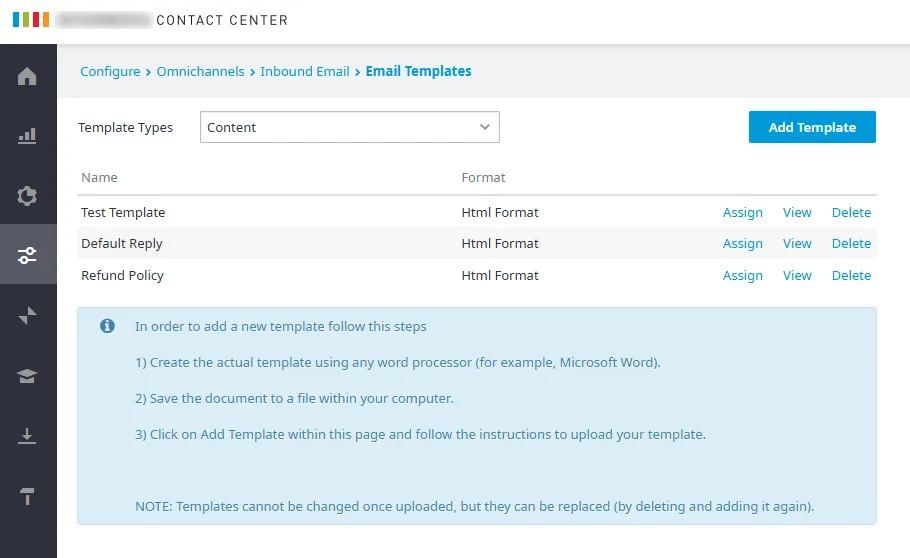Viewport: 910px width, 558px height.
Task: Assign the Refund Policy template
Action: coord(742,276)
